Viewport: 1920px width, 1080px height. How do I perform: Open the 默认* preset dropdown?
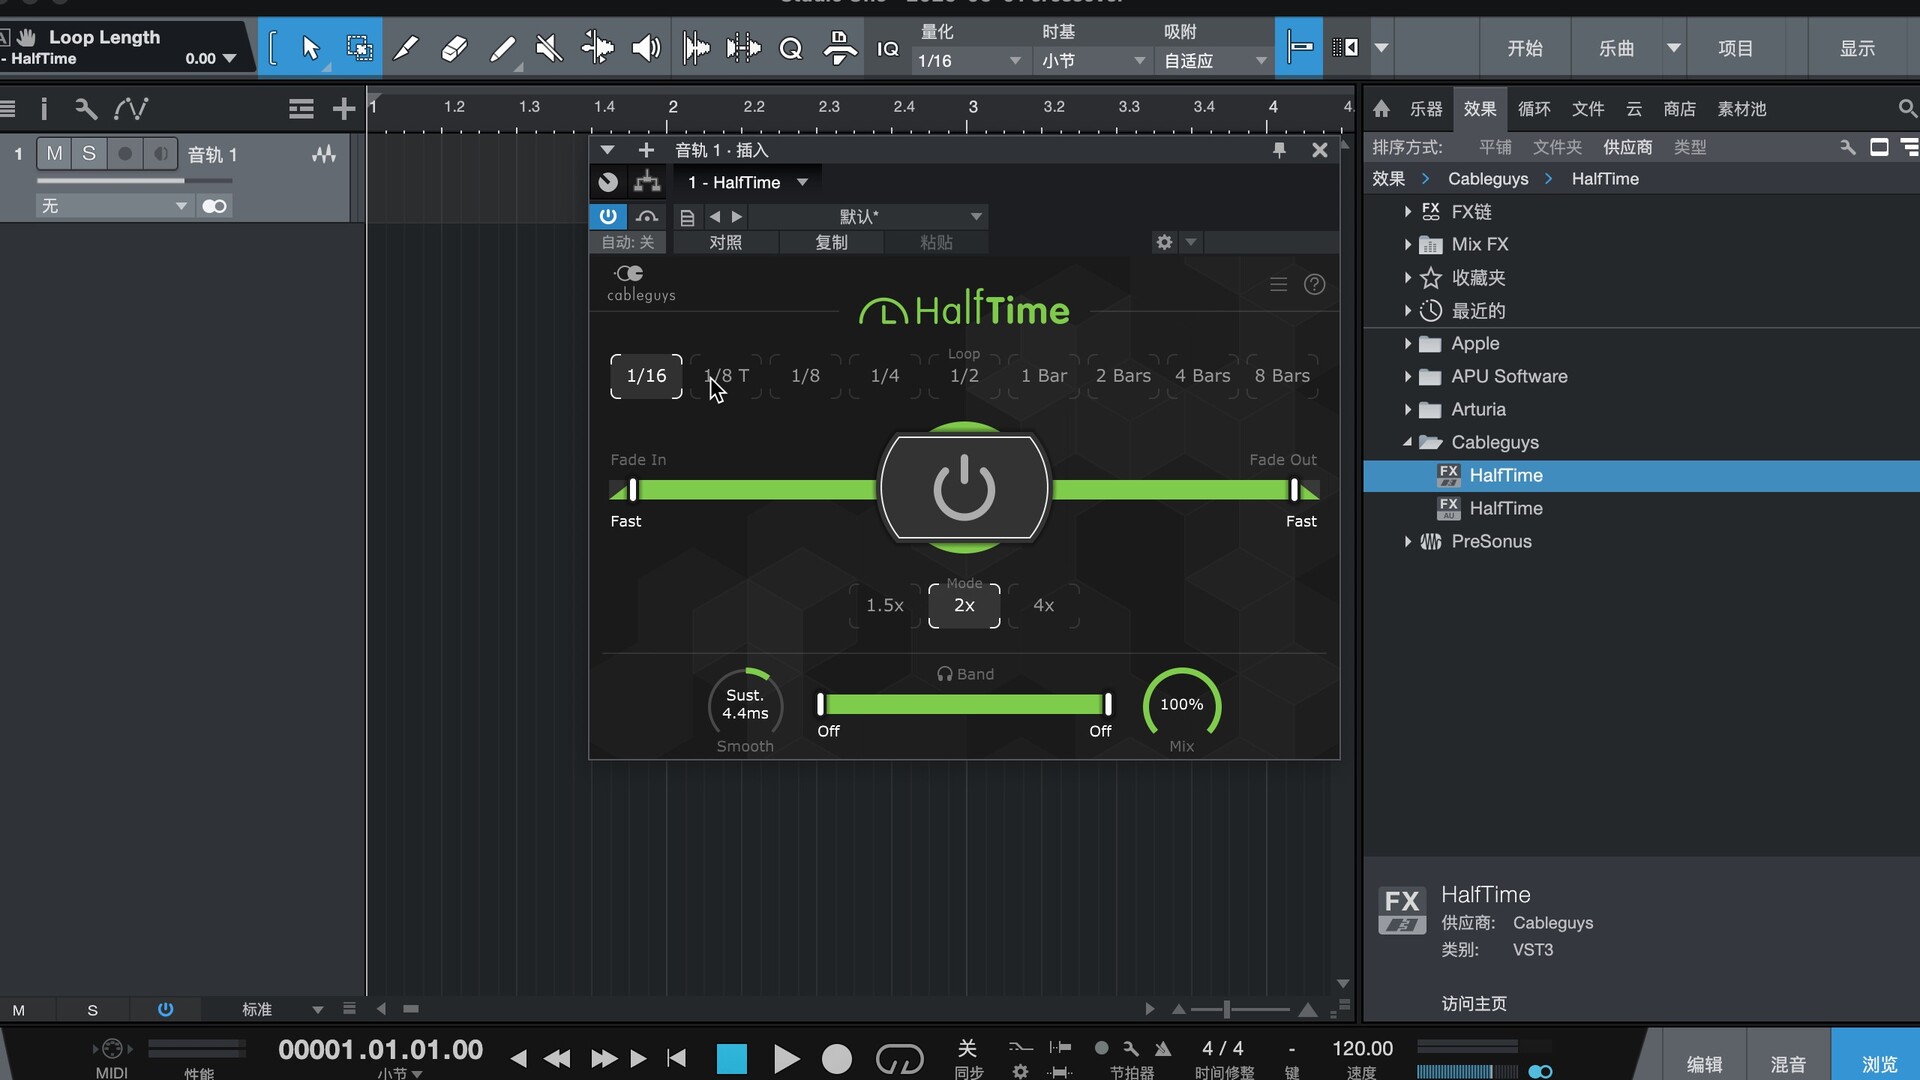pyautogui.click(x=869, y=217)
